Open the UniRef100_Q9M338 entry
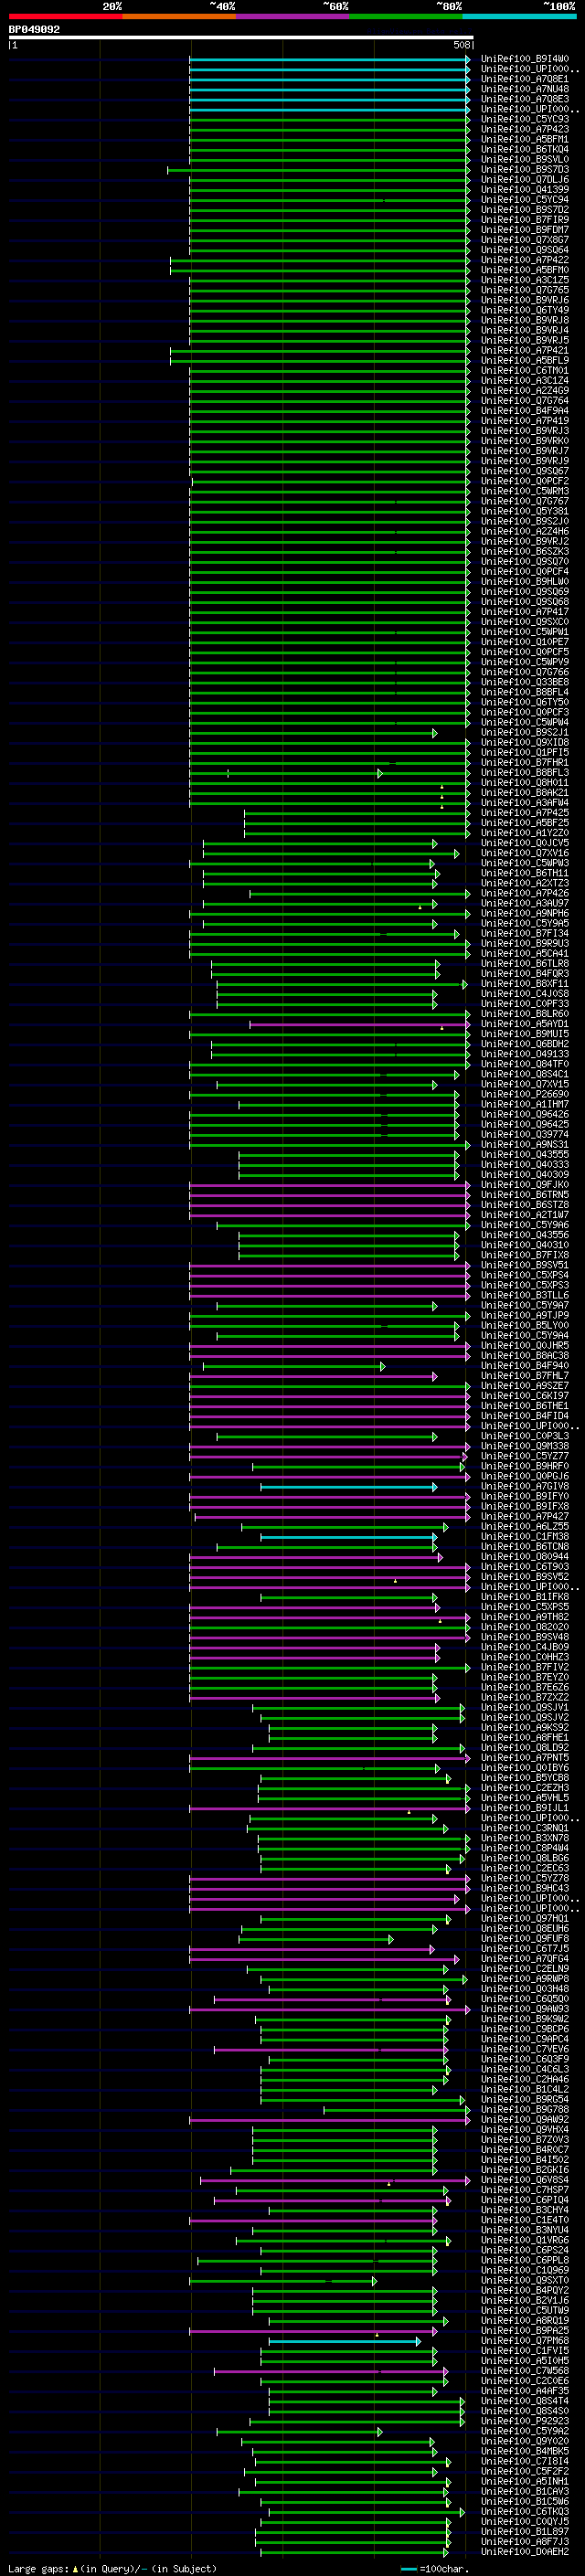 pyautogui.click(x=524, y=1446)
